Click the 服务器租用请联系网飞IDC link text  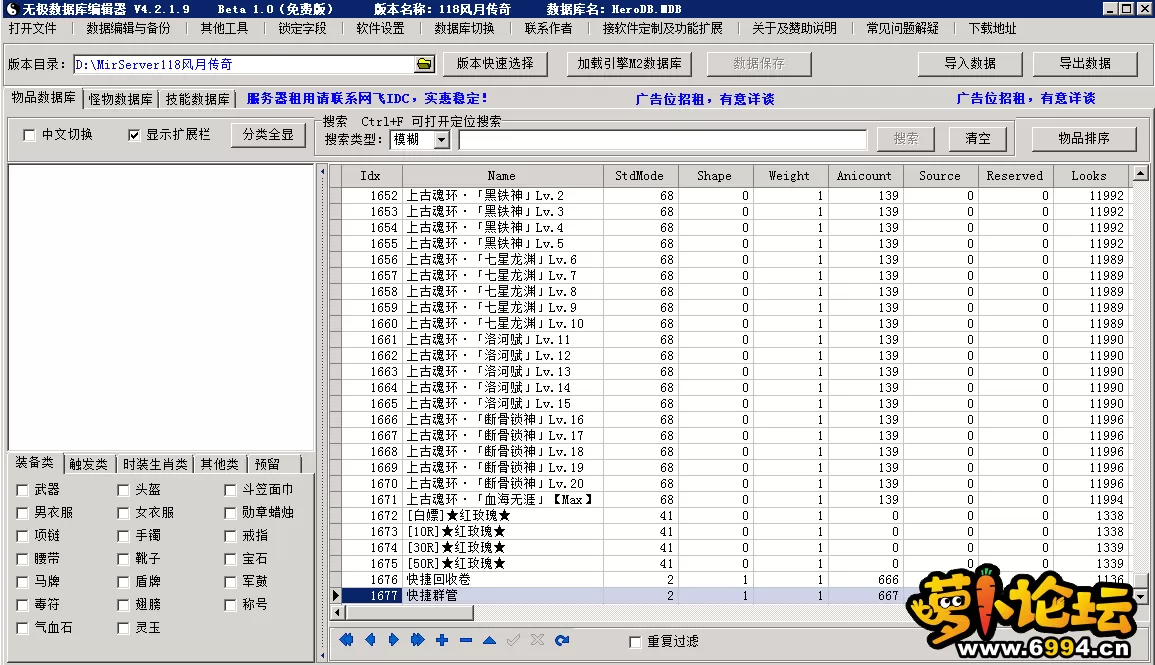coord(367,99)
